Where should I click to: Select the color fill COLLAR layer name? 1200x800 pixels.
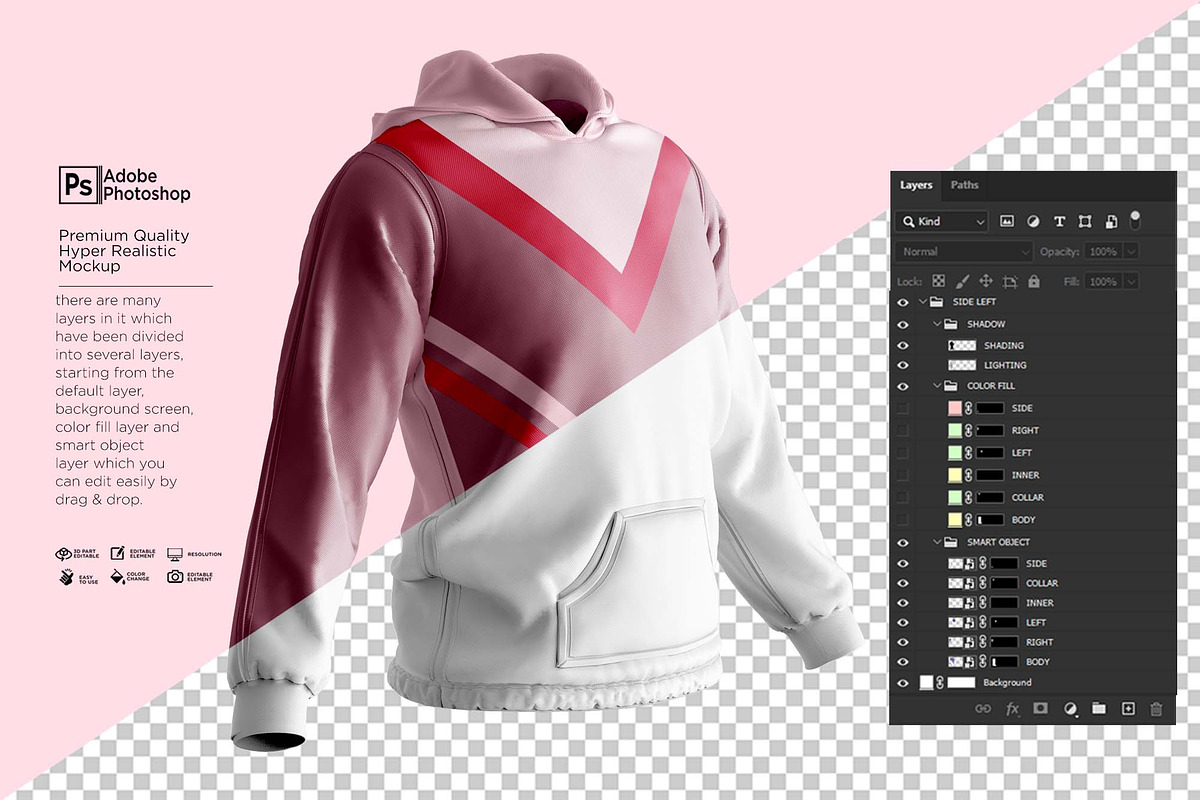point(1027,497)
